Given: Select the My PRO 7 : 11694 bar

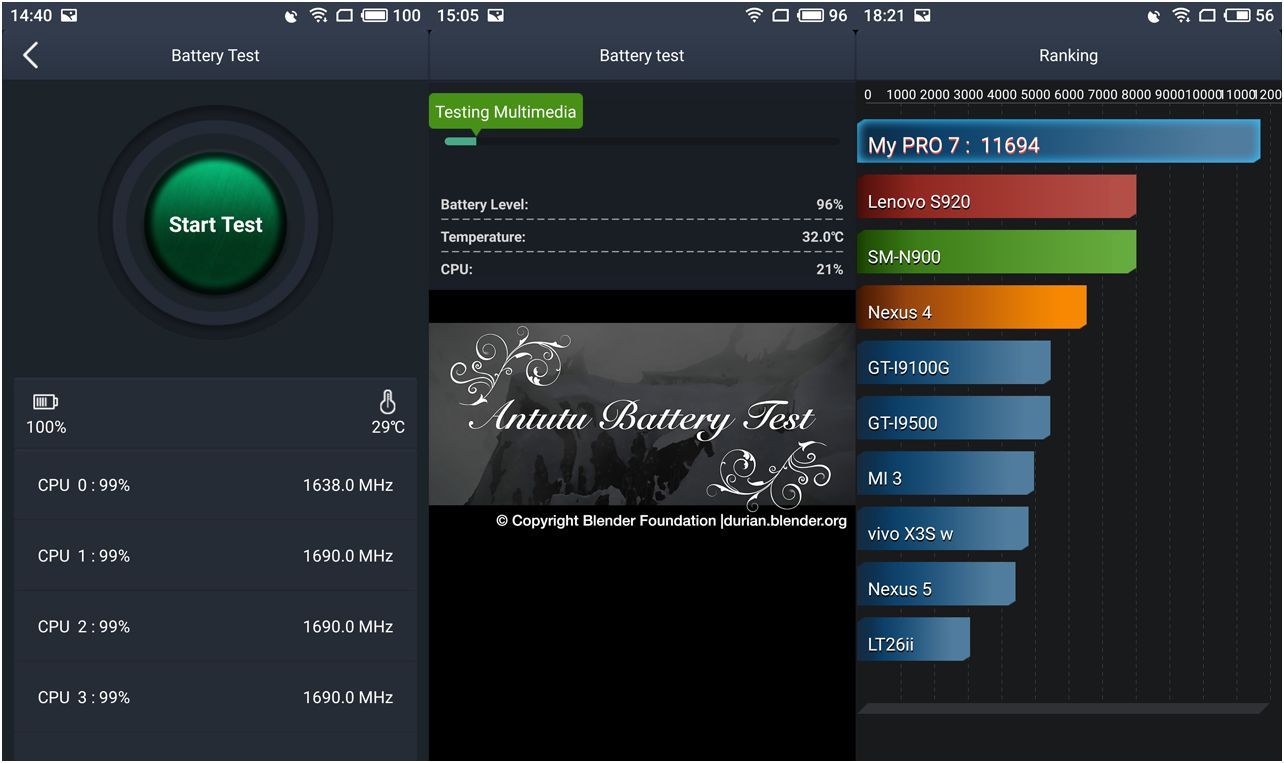Looking at the screenshot, I should click(x=1057, y=145).
